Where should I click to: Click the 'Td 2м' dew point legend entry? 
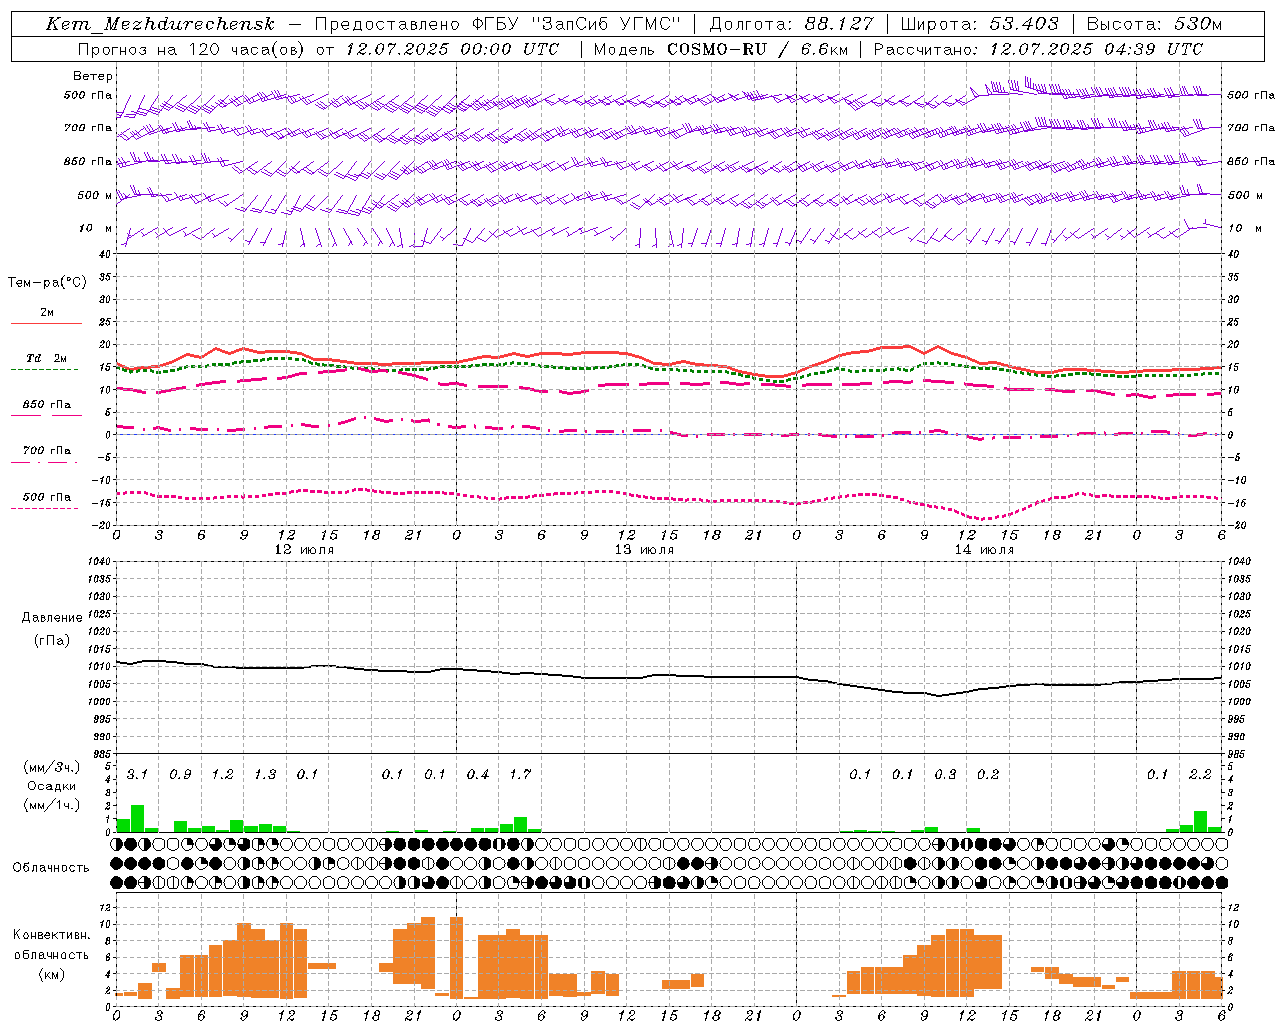coord(46,357)
